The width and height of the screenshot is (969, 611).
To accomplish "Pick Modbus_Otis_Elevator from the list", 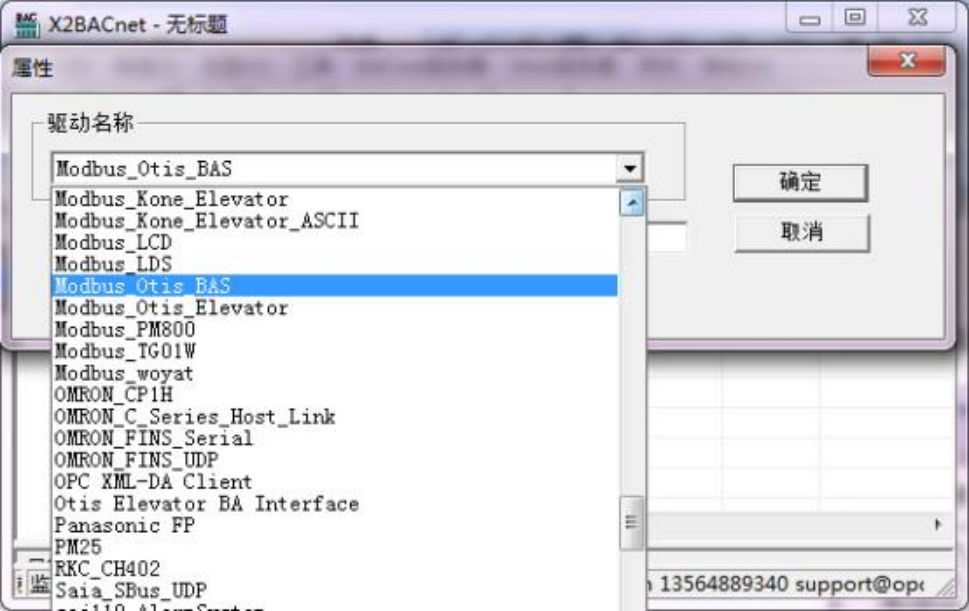I will [x=335, y=308].
